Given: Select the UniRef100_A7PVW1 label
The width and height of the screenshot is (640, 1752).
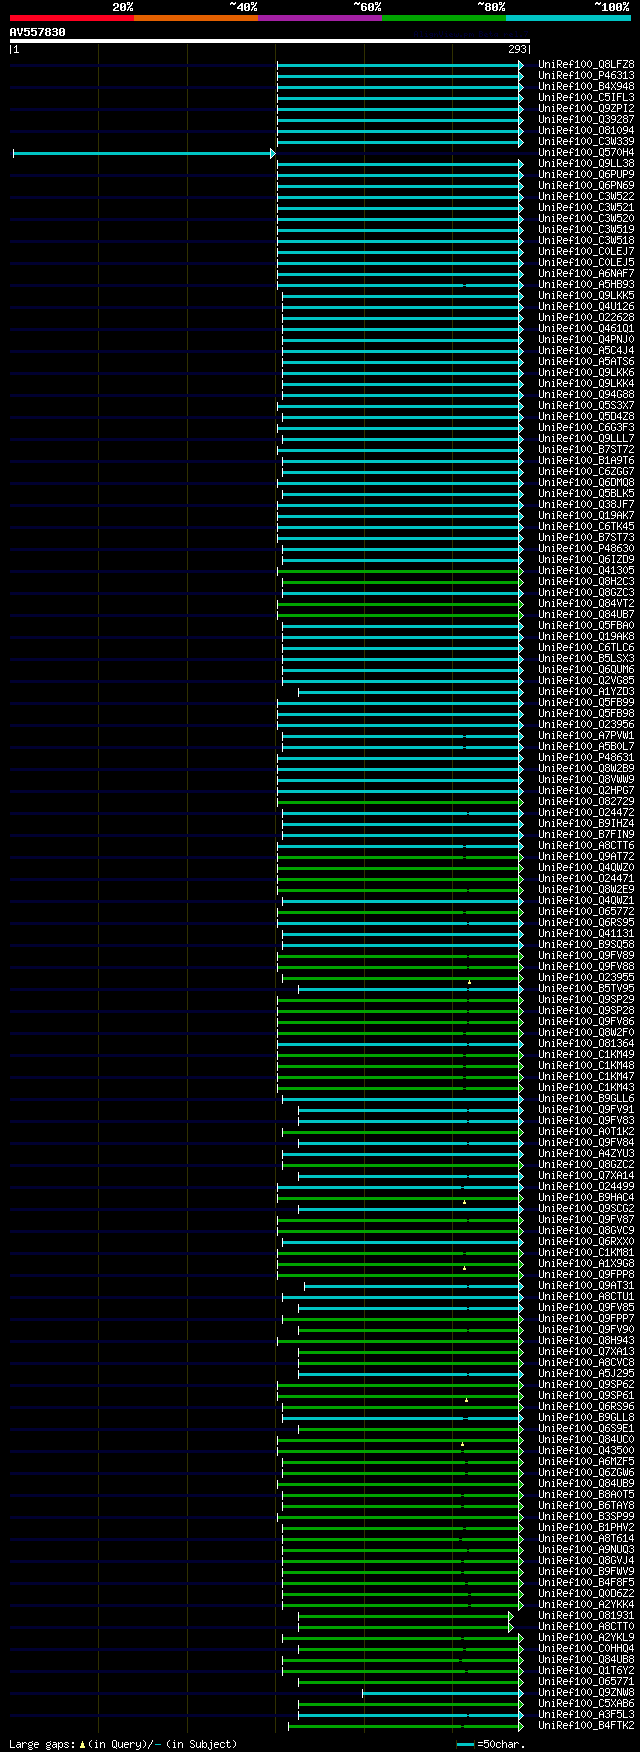Looking at the screenshot, I should point(586,736).
